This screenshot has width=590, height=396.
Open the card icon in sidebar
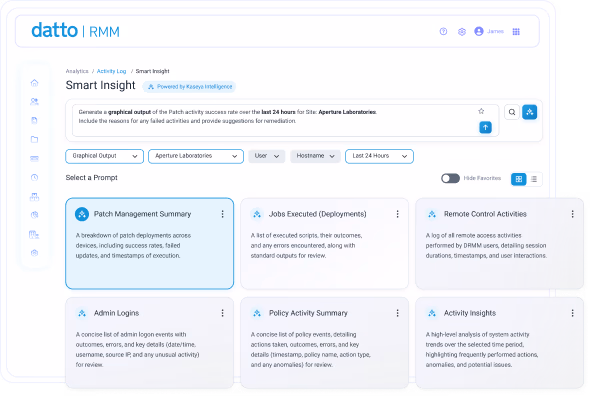coord(34,158)
